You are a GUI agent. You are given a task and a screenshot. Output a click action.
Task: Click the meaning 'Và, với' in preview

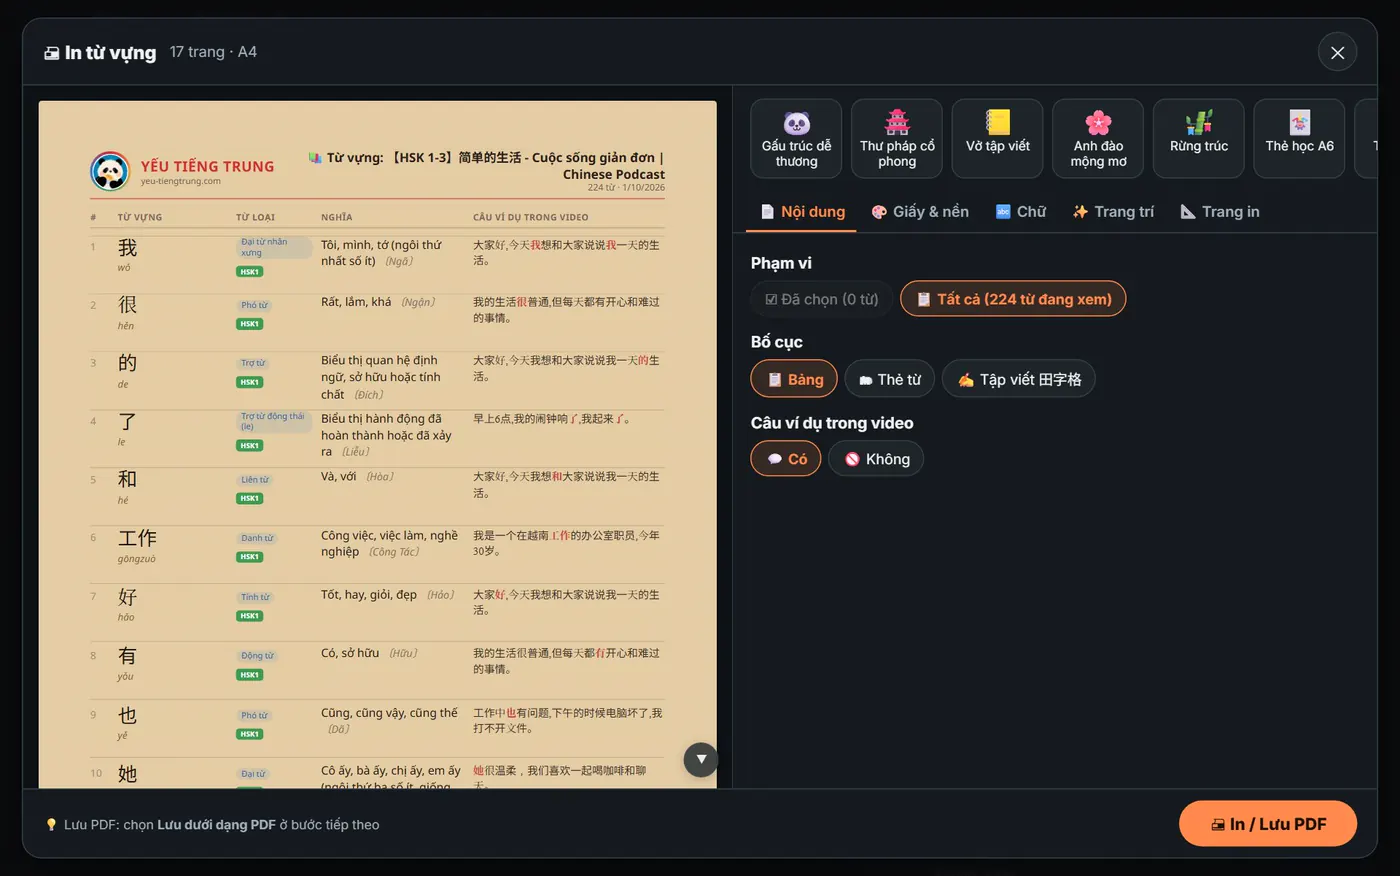click(x=339, y=477)
